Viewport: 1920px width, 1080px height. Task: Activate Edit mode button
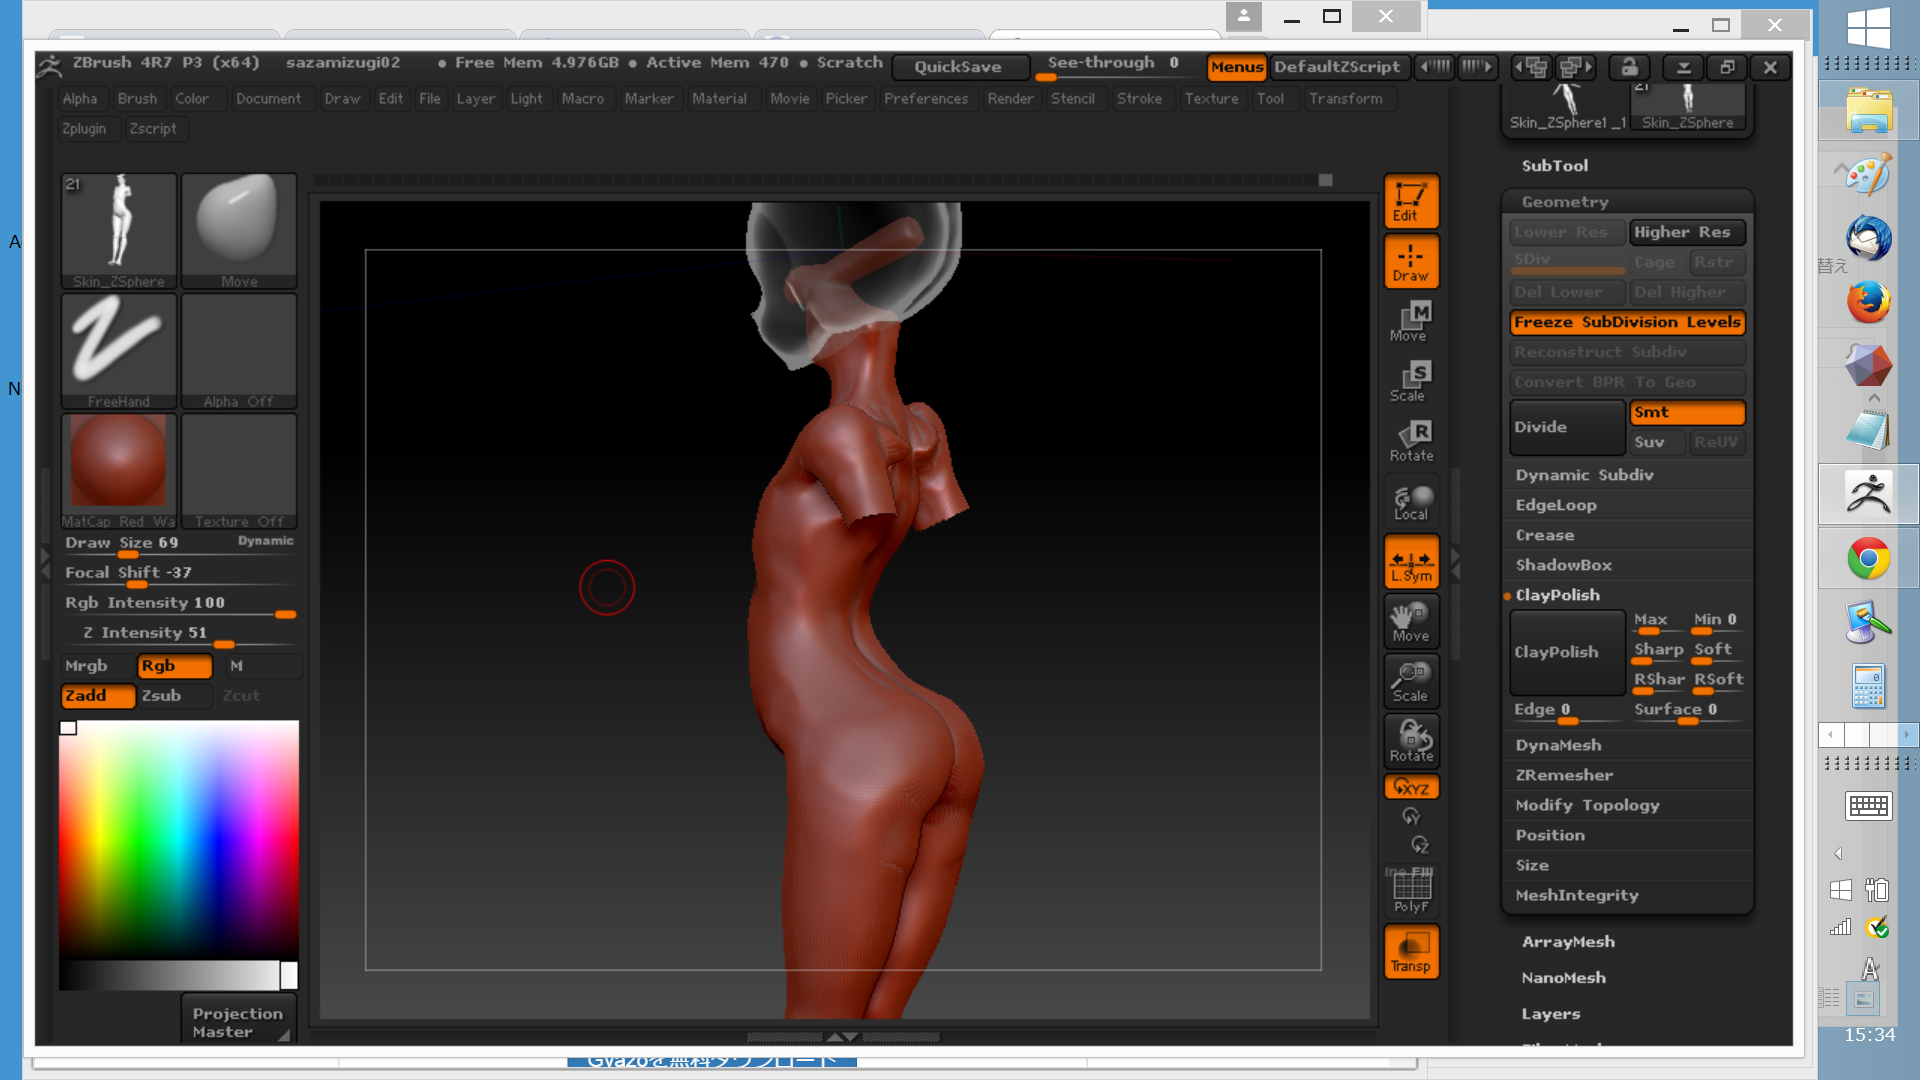tap(1411, 202)
